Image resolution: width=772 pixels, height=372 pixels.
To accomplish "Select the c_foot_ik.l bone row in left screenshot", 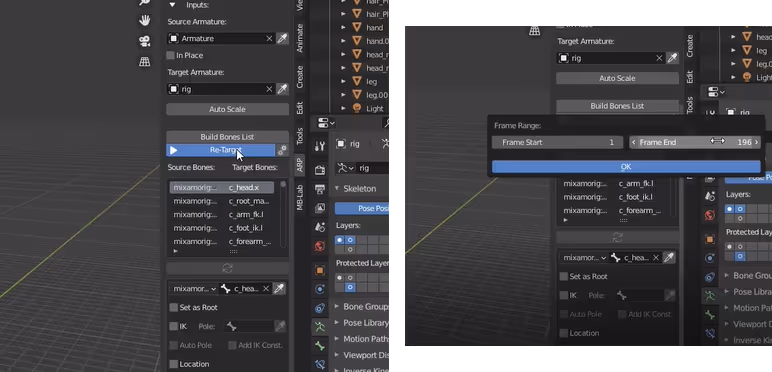I will pos(222,228).
